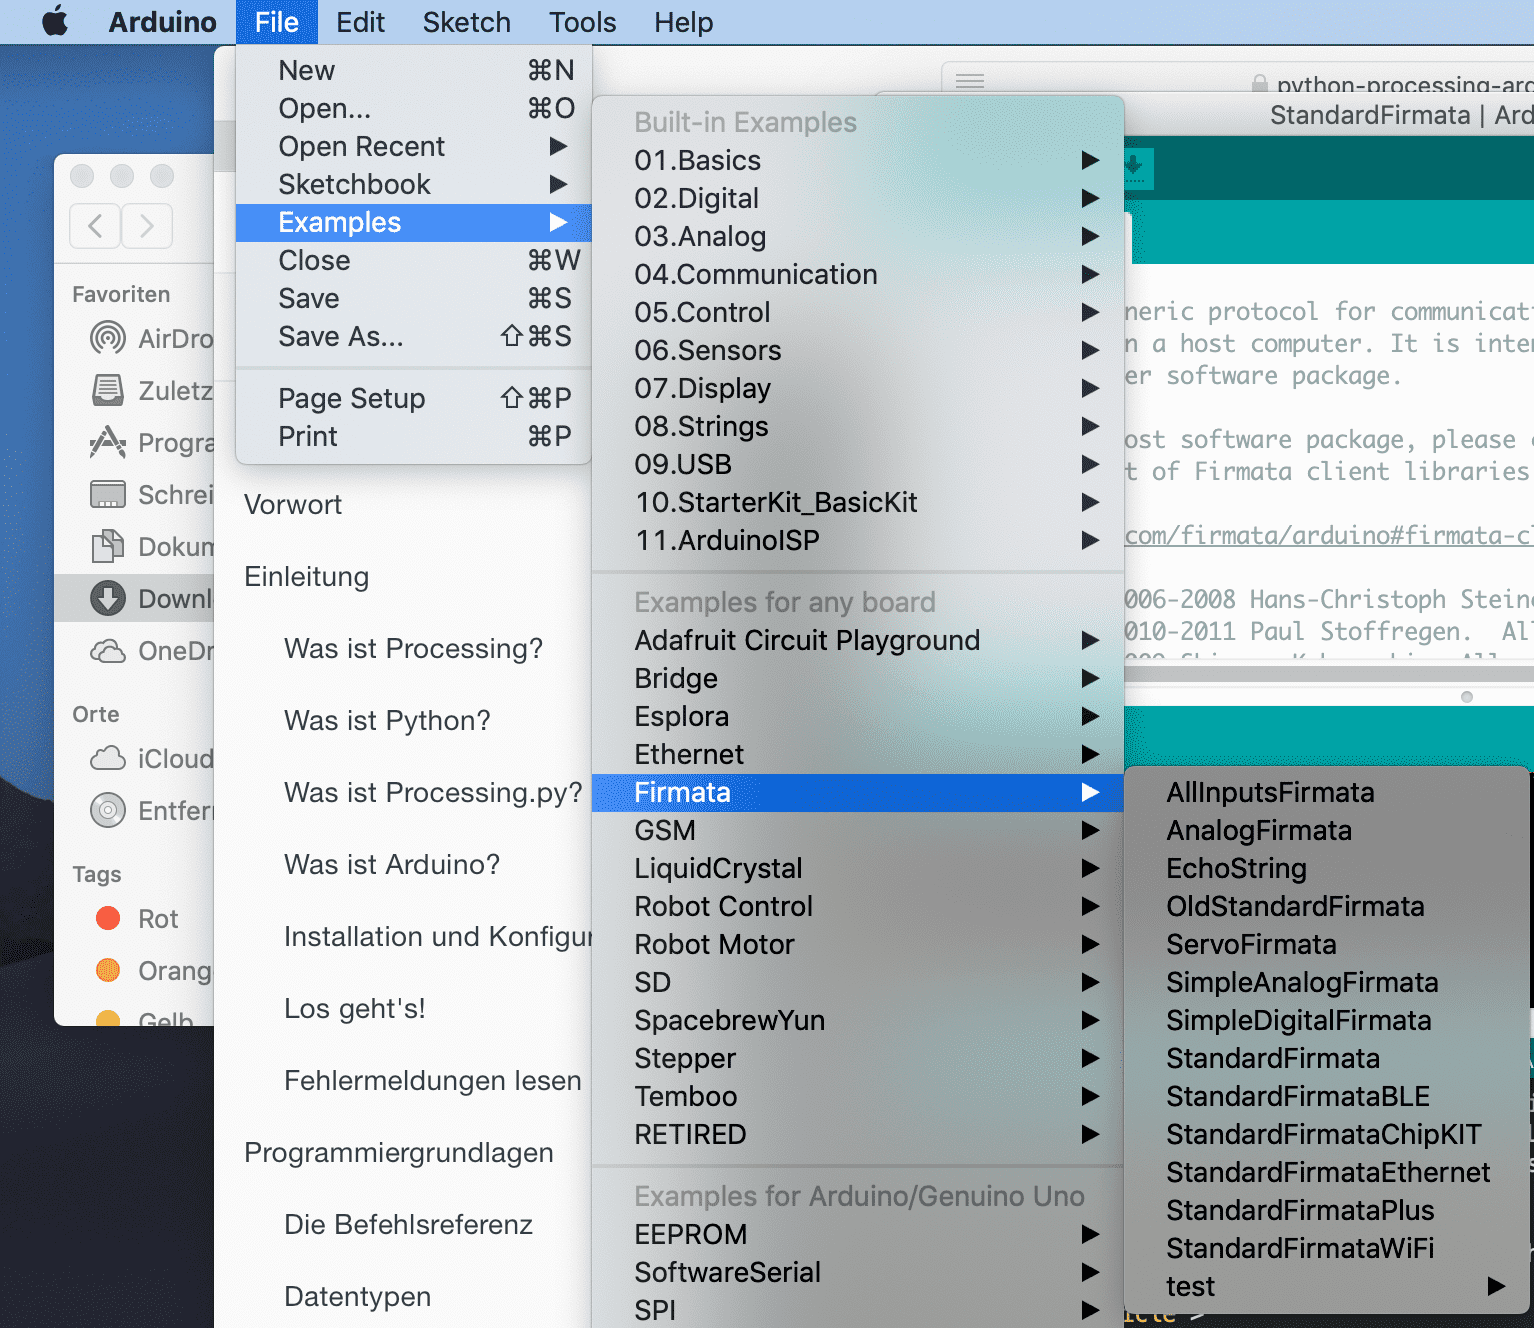Click the Entfernte disc icon in Finder

pos(108,810)
